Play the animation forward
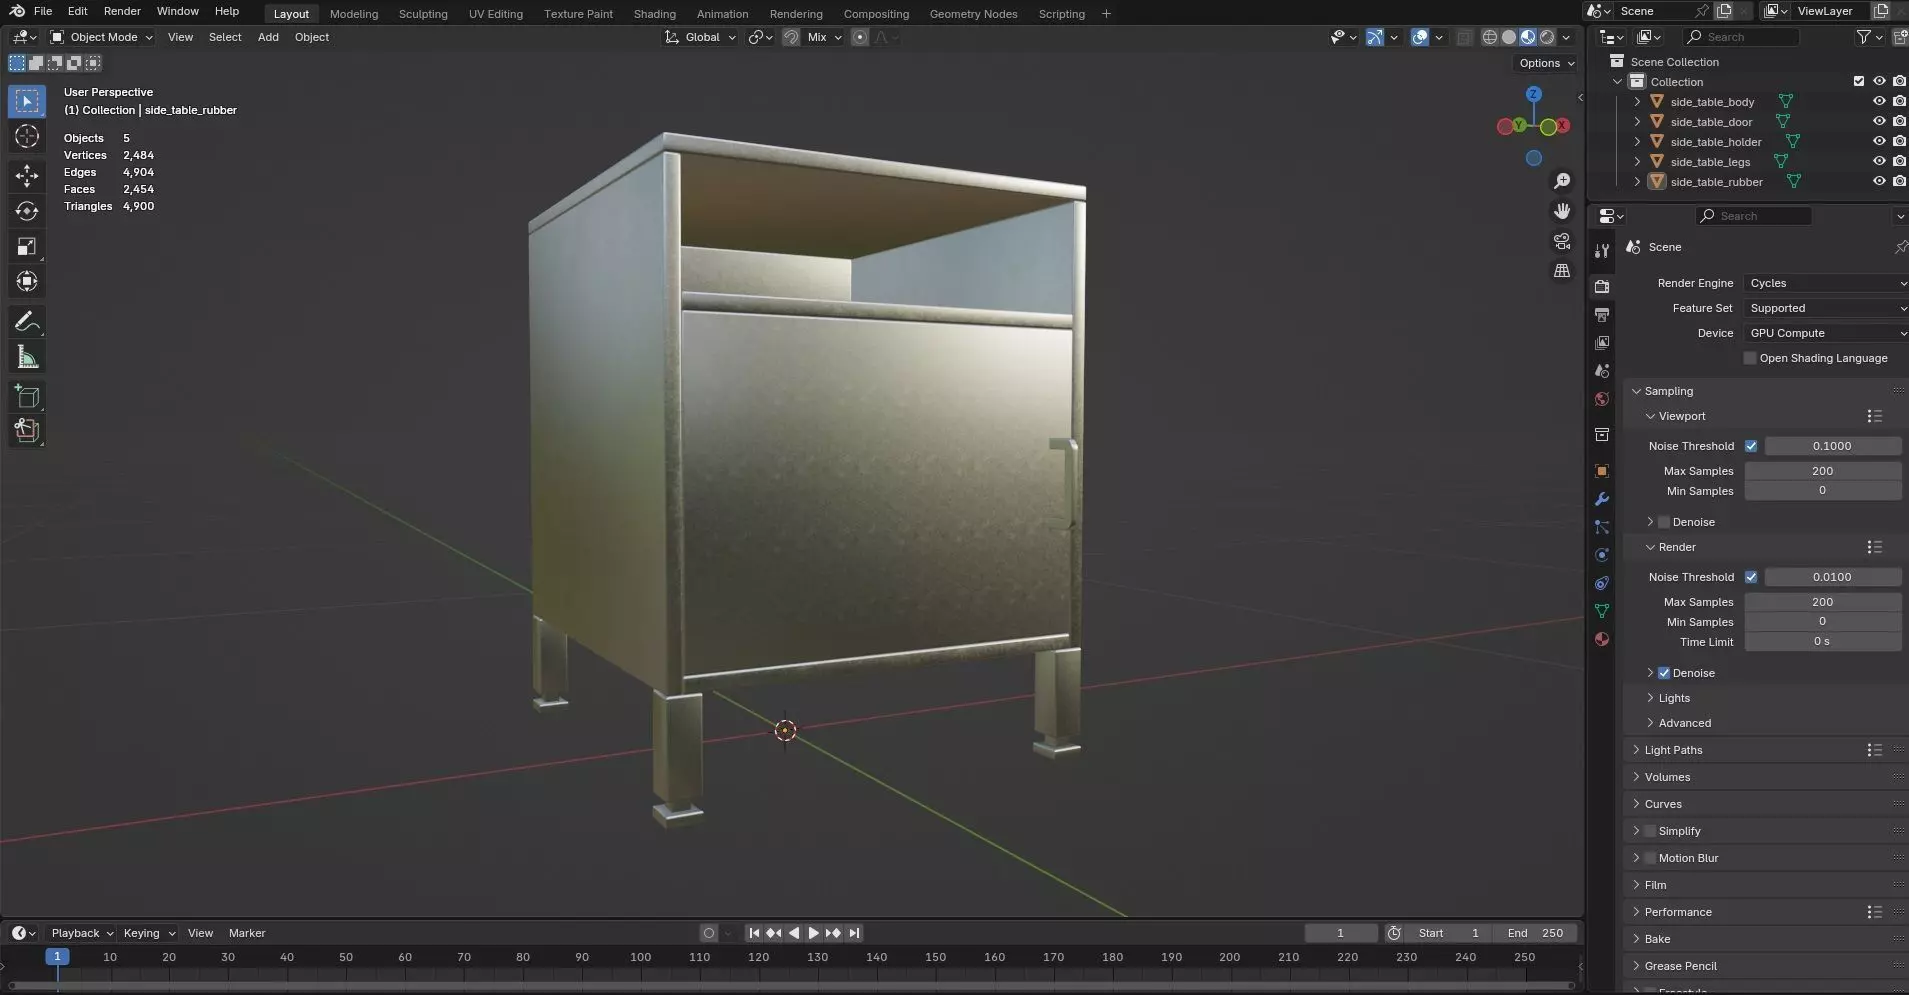This screenshot has height=995, width=1909. click(x=813, y=933)
